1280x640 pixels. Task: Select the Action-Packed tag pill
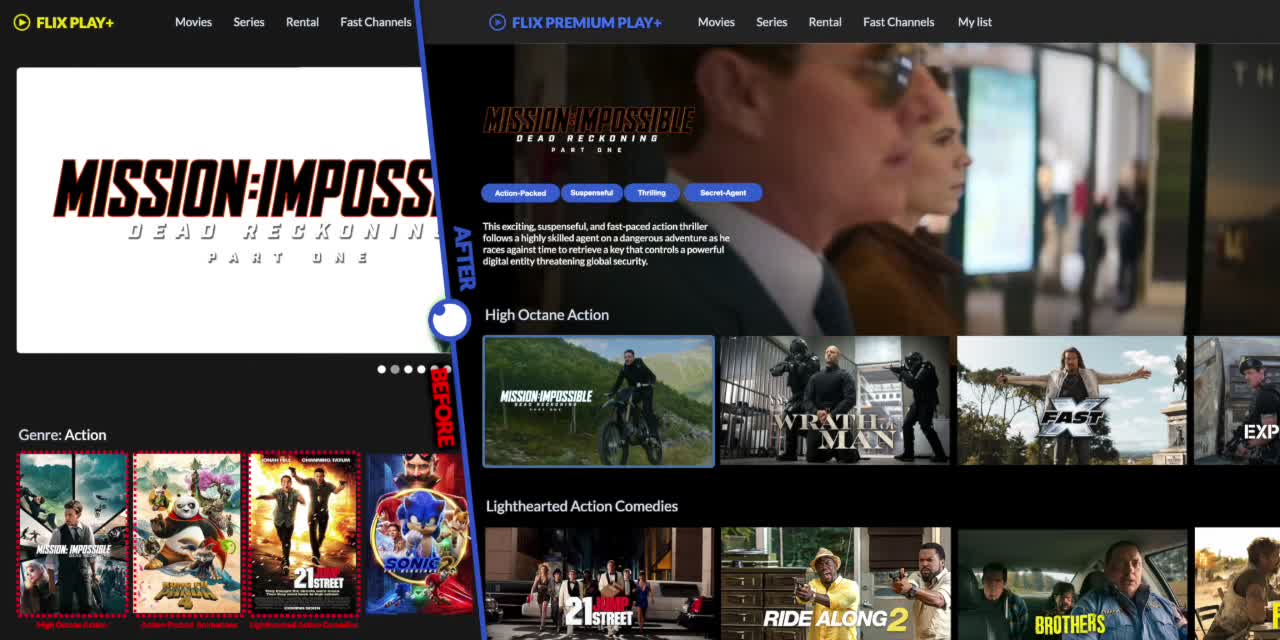click(520, 193)
